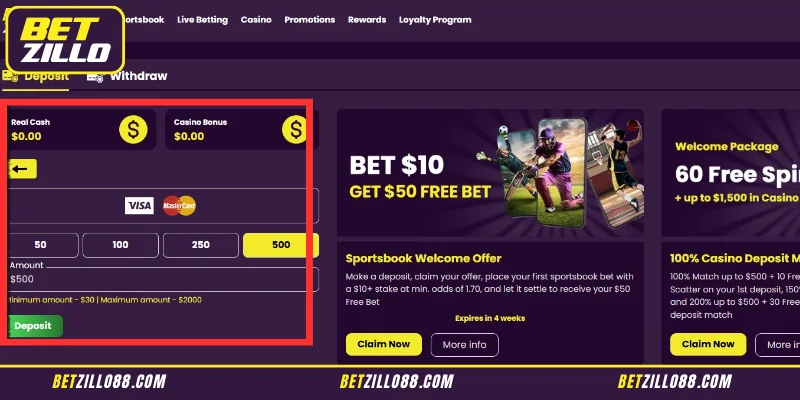Click the Casino Bonus dollar coin icon
800x400 pixels.
click(295, 129)
